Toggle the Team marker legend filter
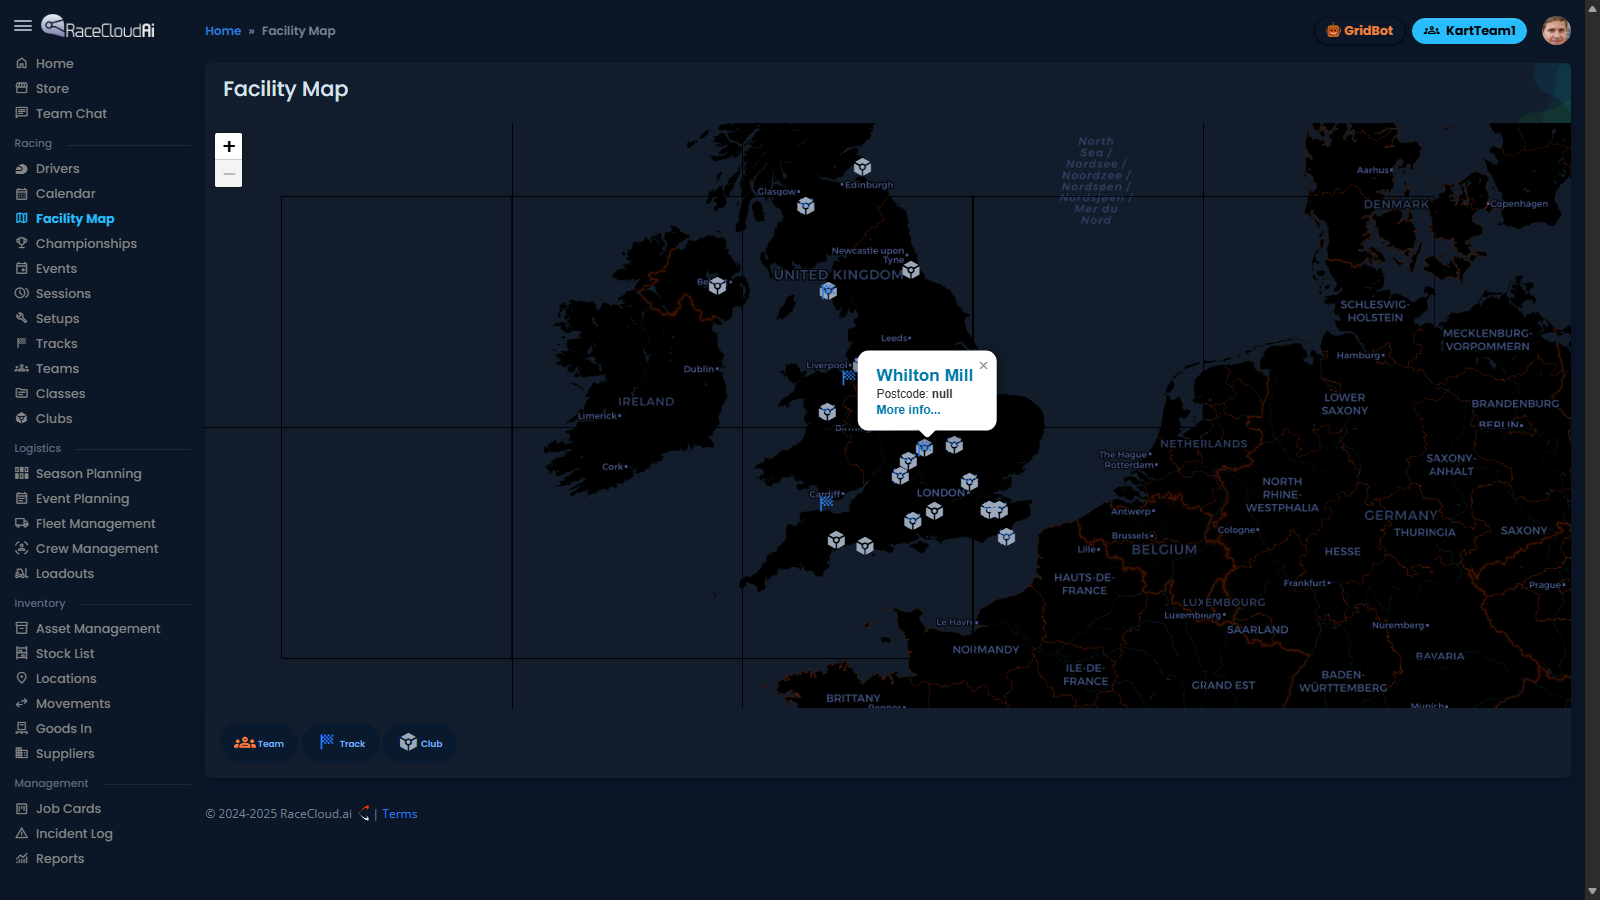The image size is (1600, 900). (x=259, y=743)
